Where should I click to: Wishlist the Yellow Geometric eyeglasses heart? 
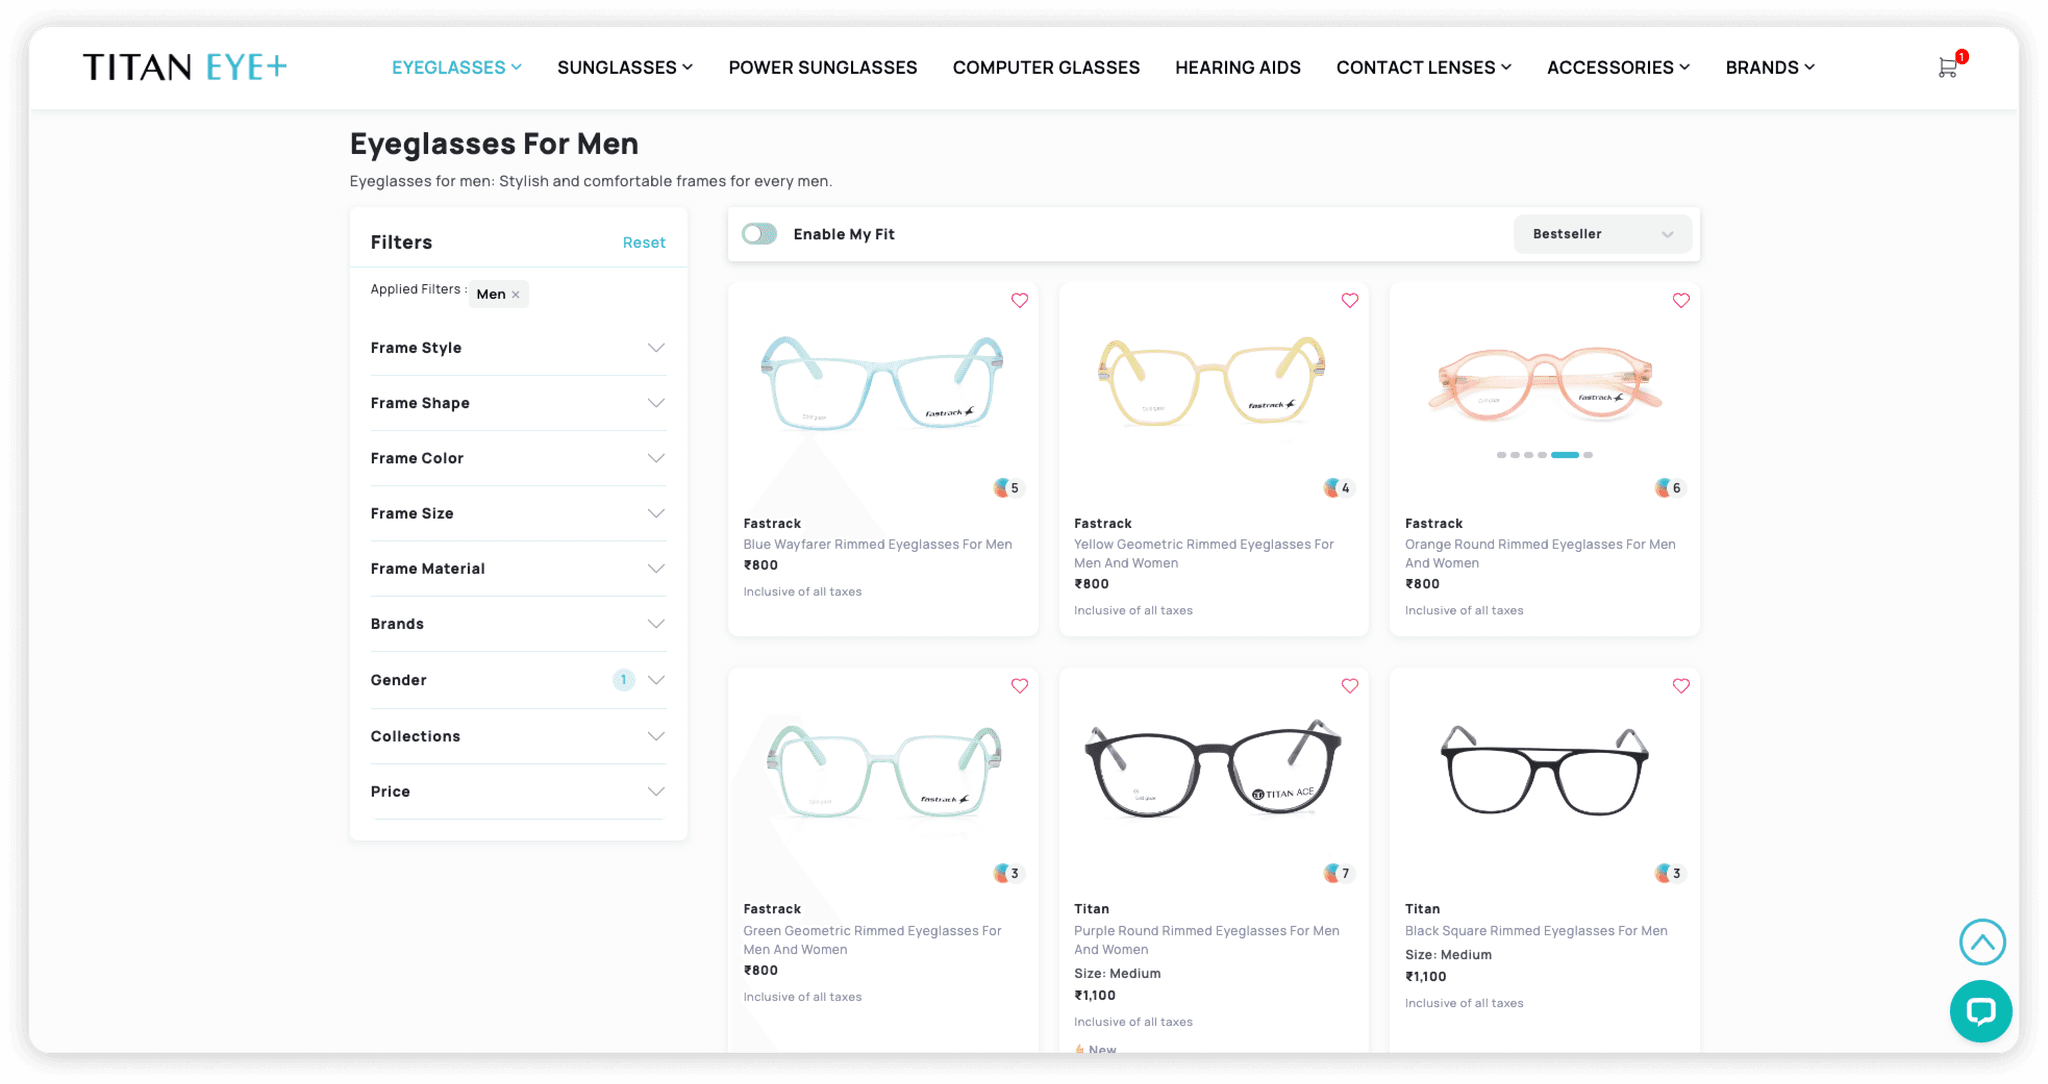[1349, 300]
